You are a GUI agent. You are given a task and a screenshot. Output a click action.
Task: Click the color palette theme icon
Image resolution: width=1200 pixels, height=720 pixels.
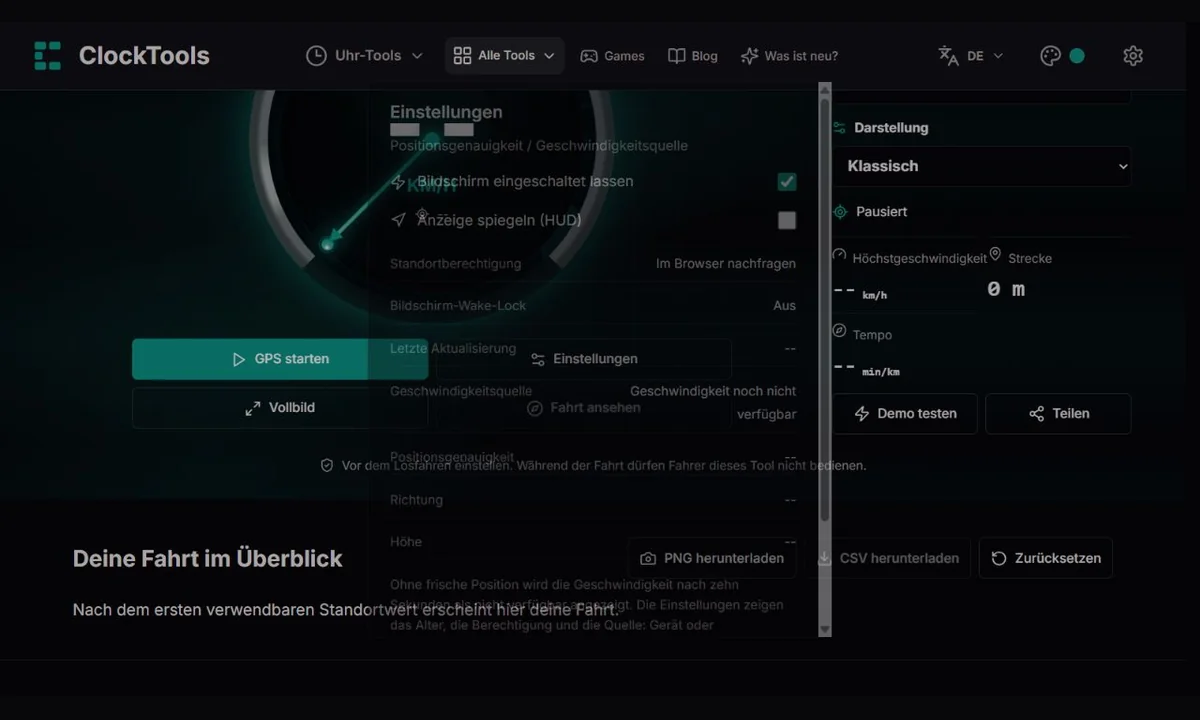point(1050,56)
